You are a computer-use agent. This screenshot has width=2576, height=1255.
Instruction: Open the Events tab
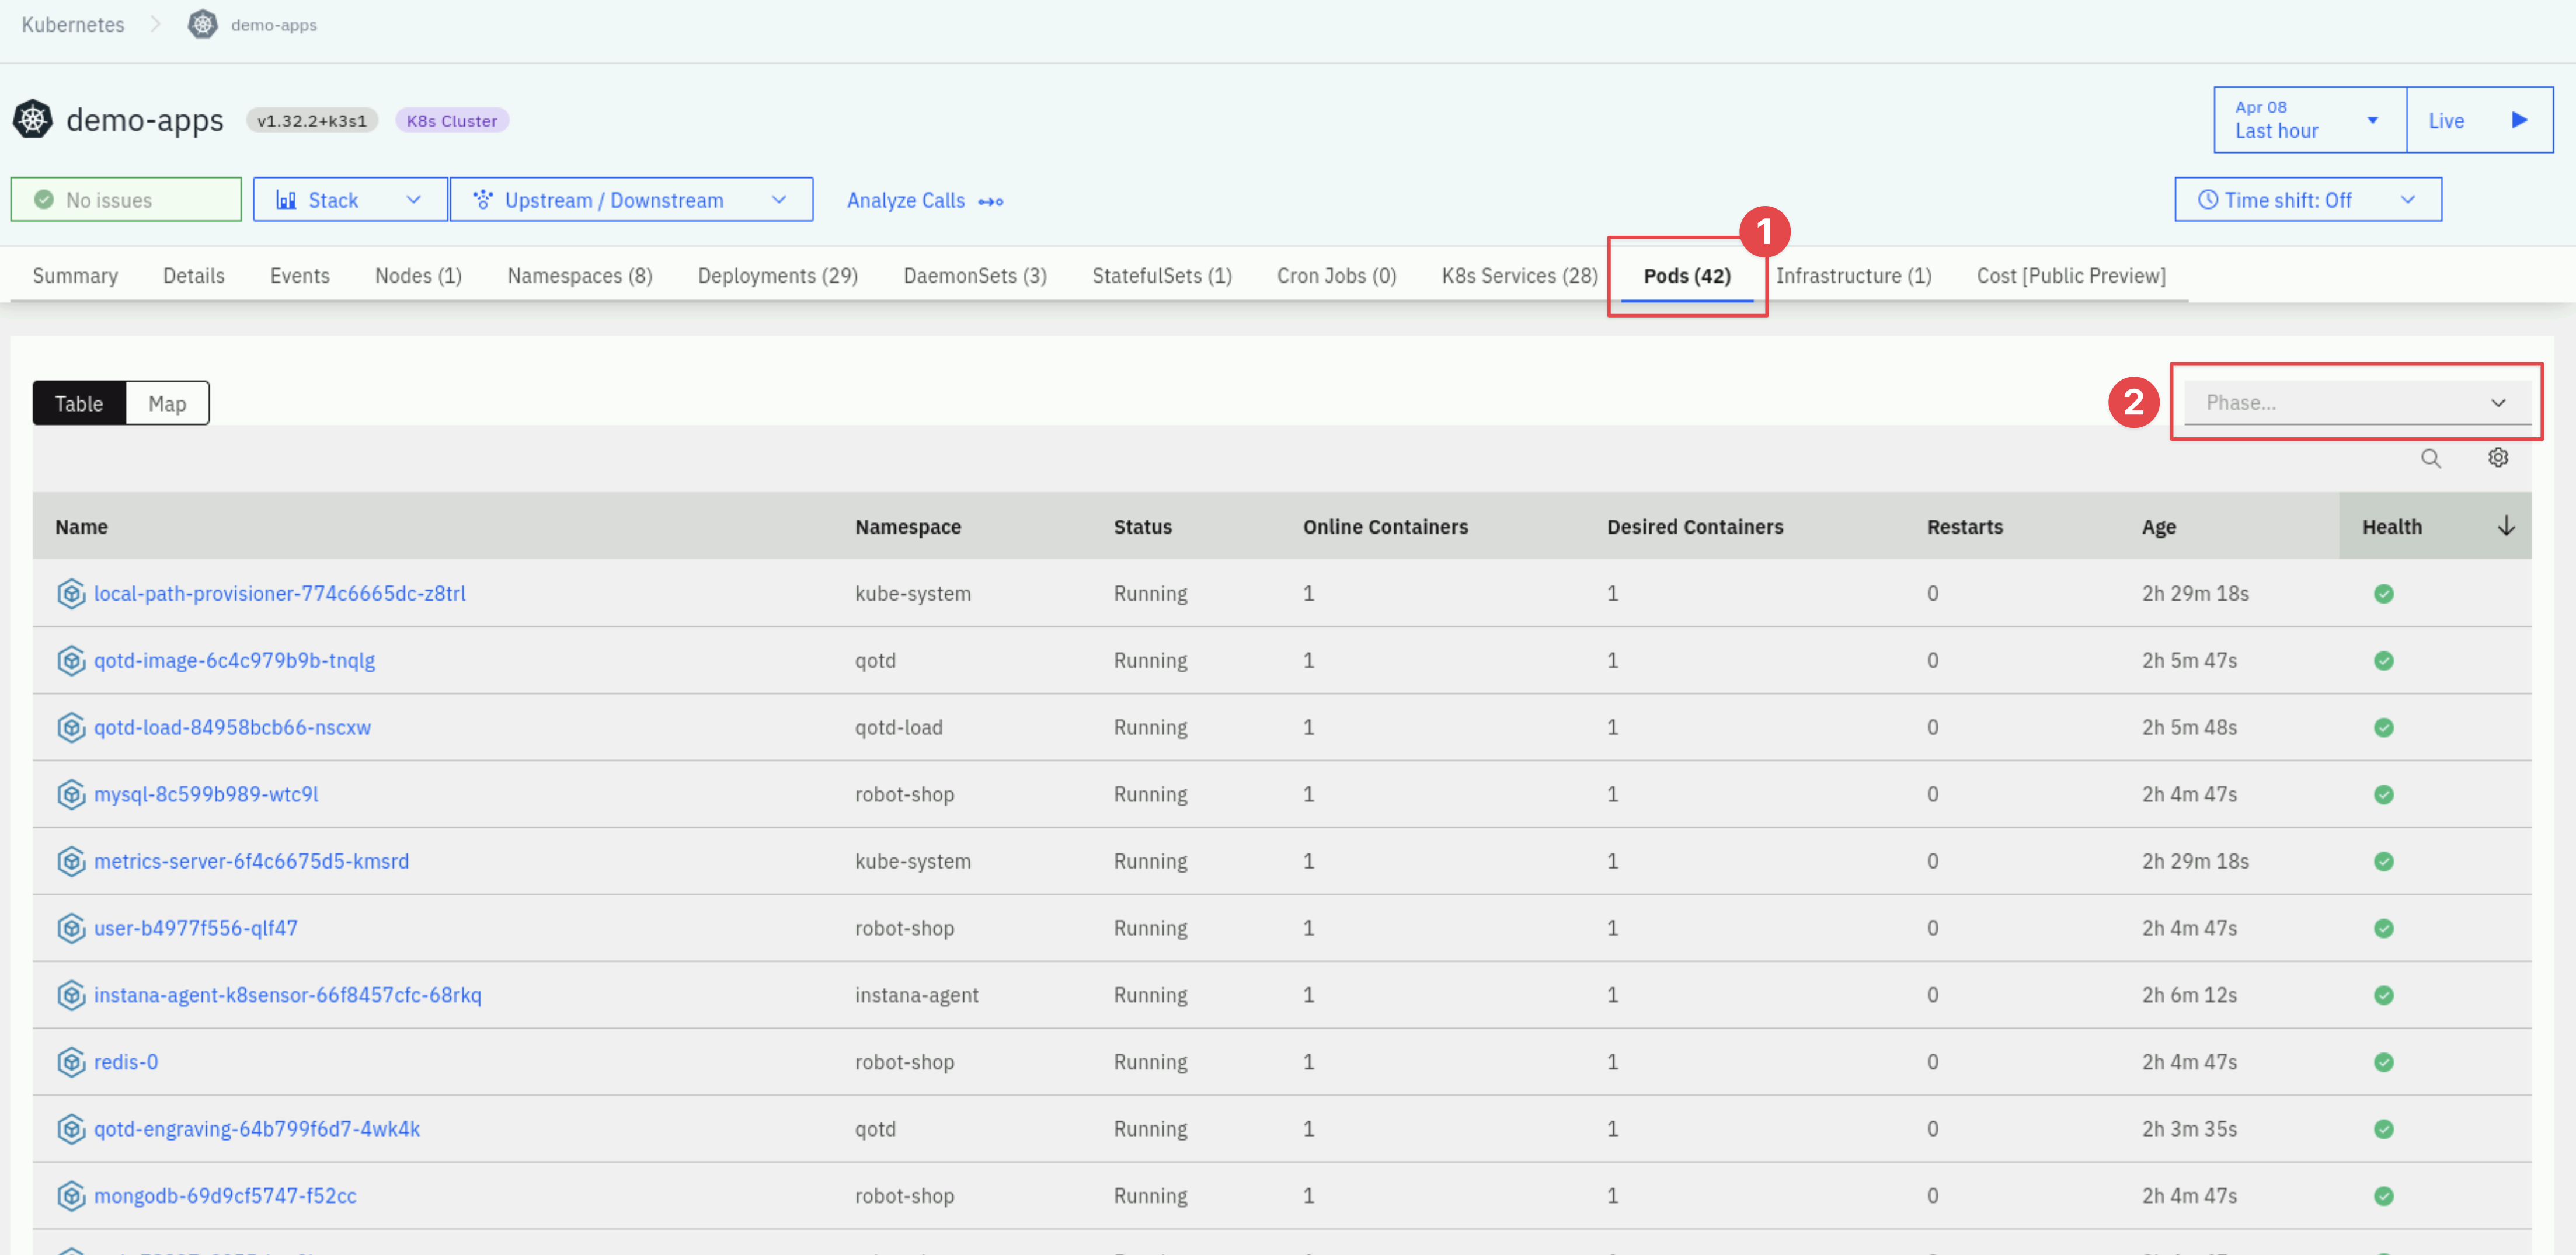pos(300,276)
